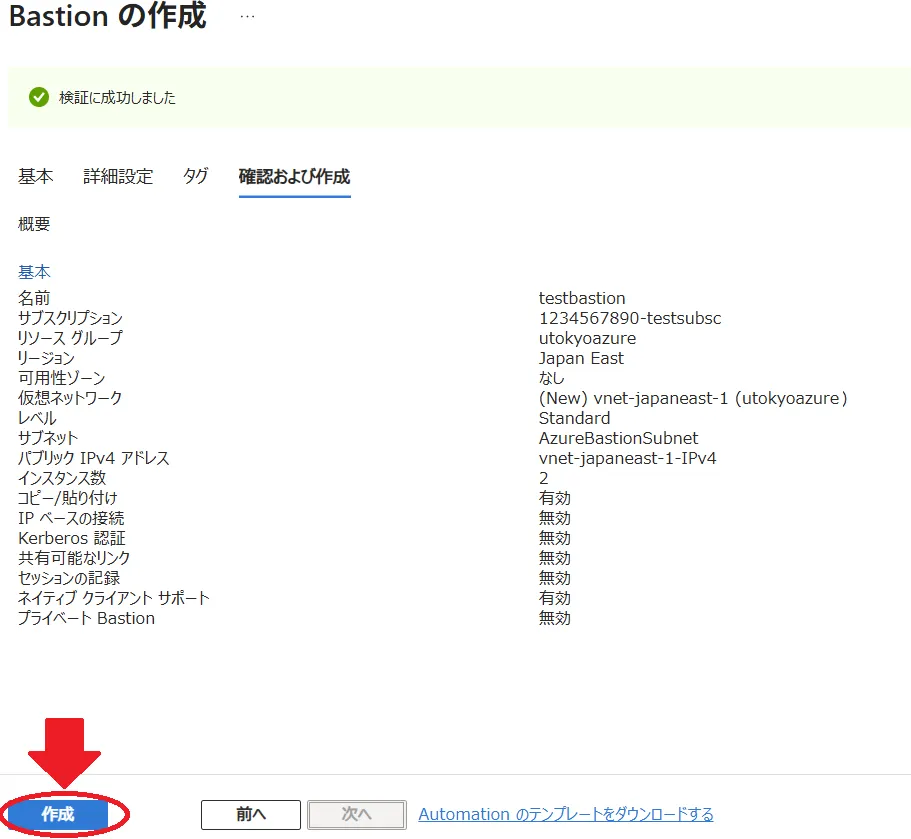This screenshot has width=911, height=839.
Task: Click the green validation success checkmark icon
Action: (39, 97)
